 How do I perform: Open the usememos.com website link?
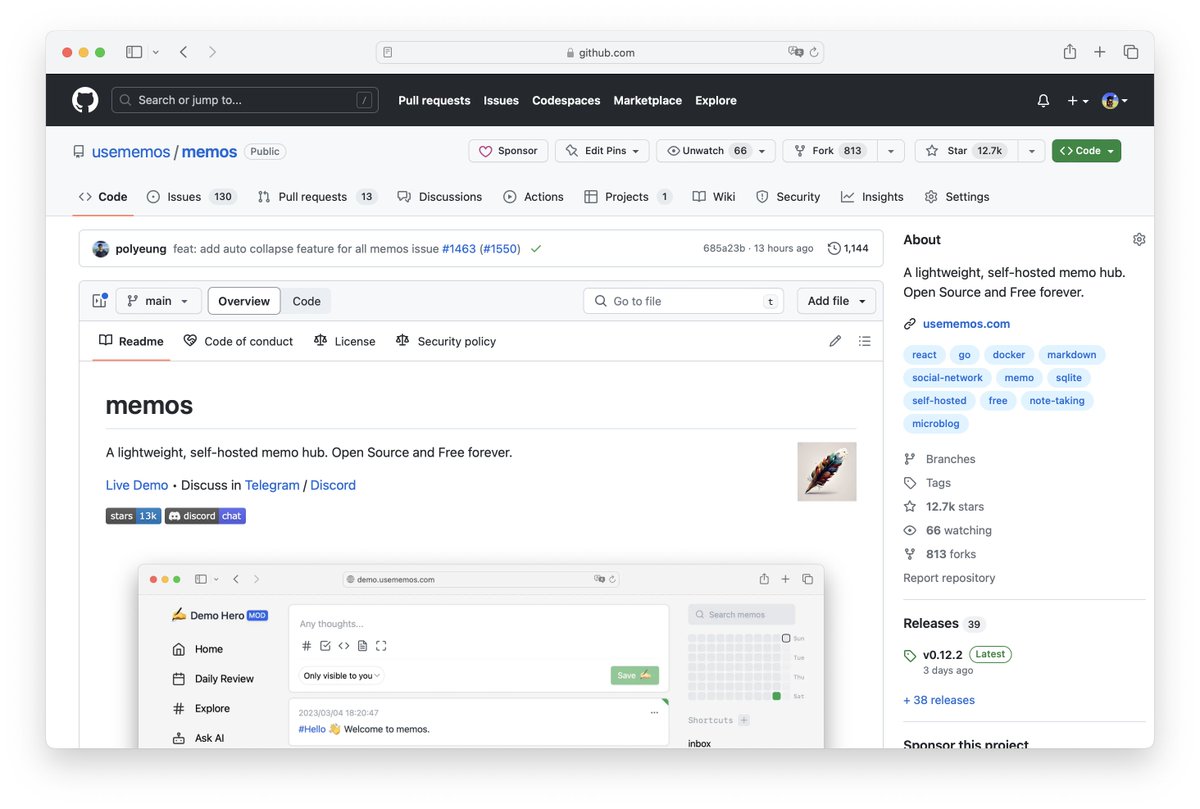coord(966,324)
